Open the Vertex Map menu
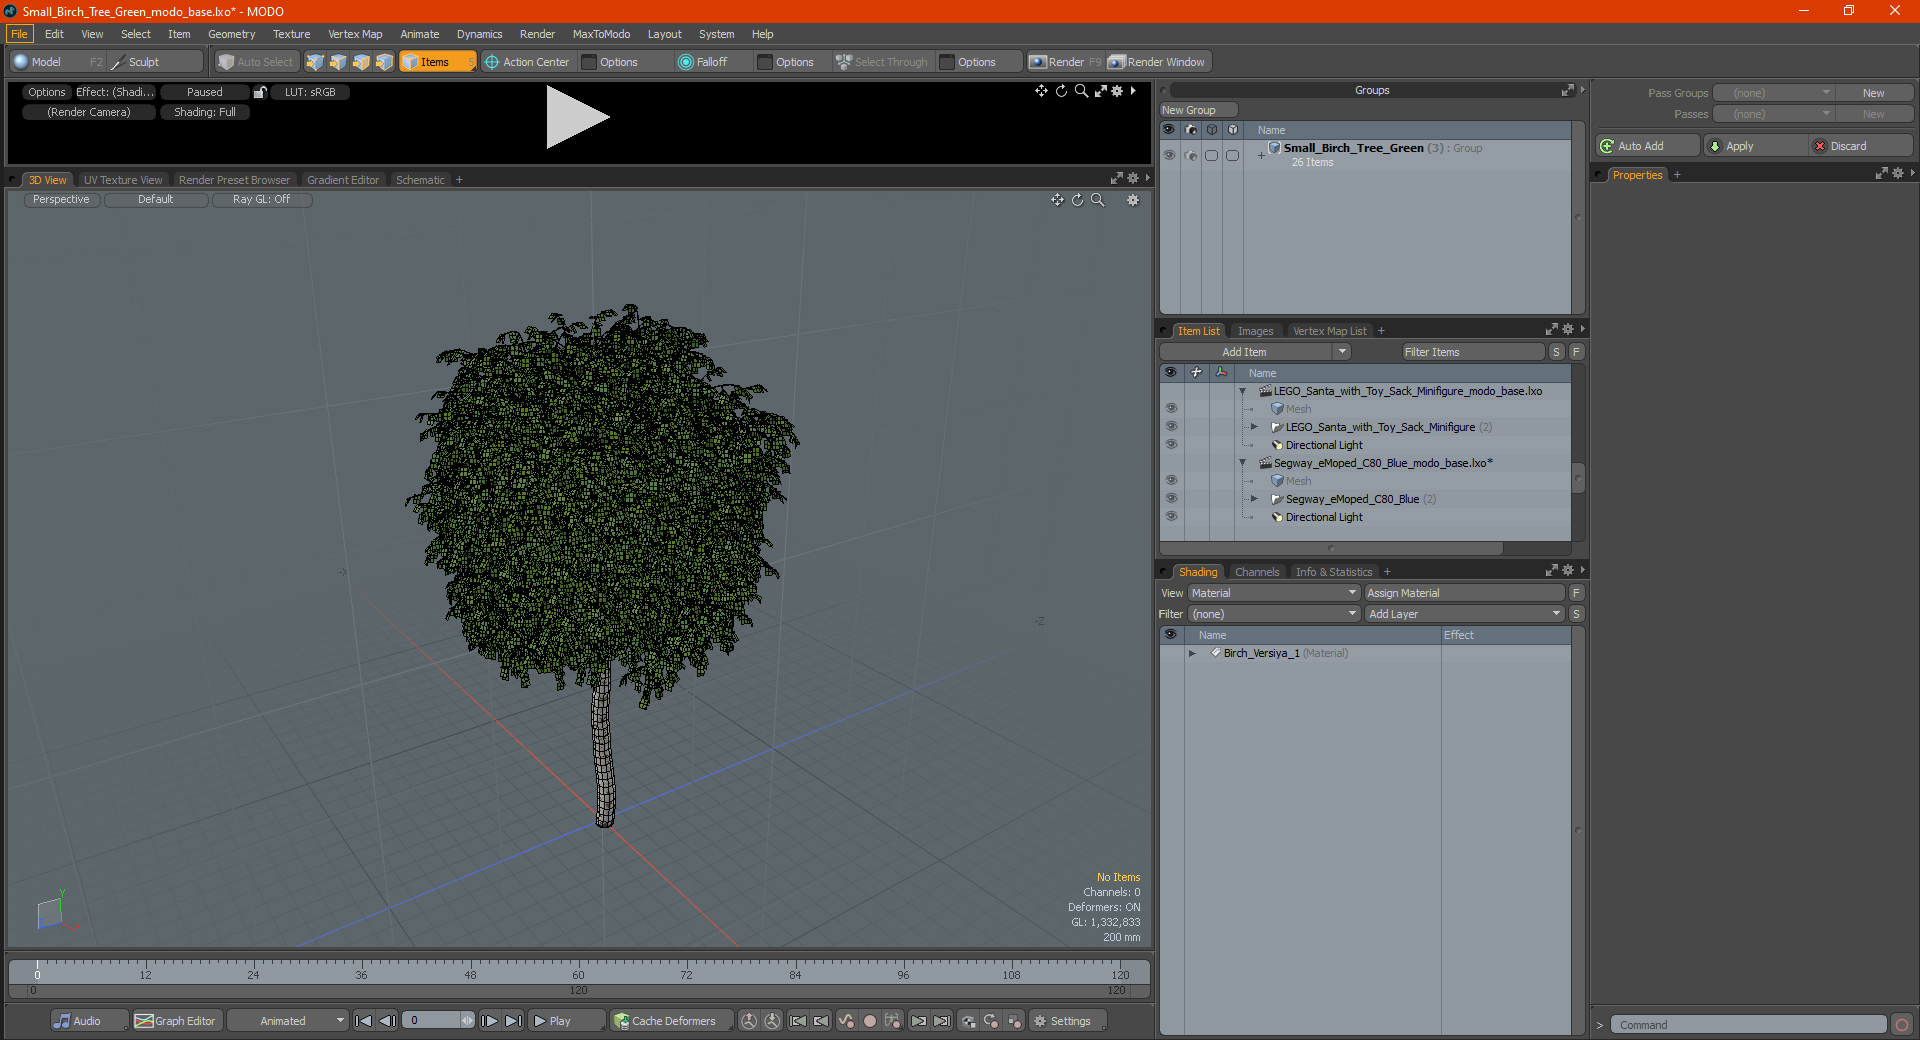Viewport: 1920px width, 1040px height. pos(355,34)
